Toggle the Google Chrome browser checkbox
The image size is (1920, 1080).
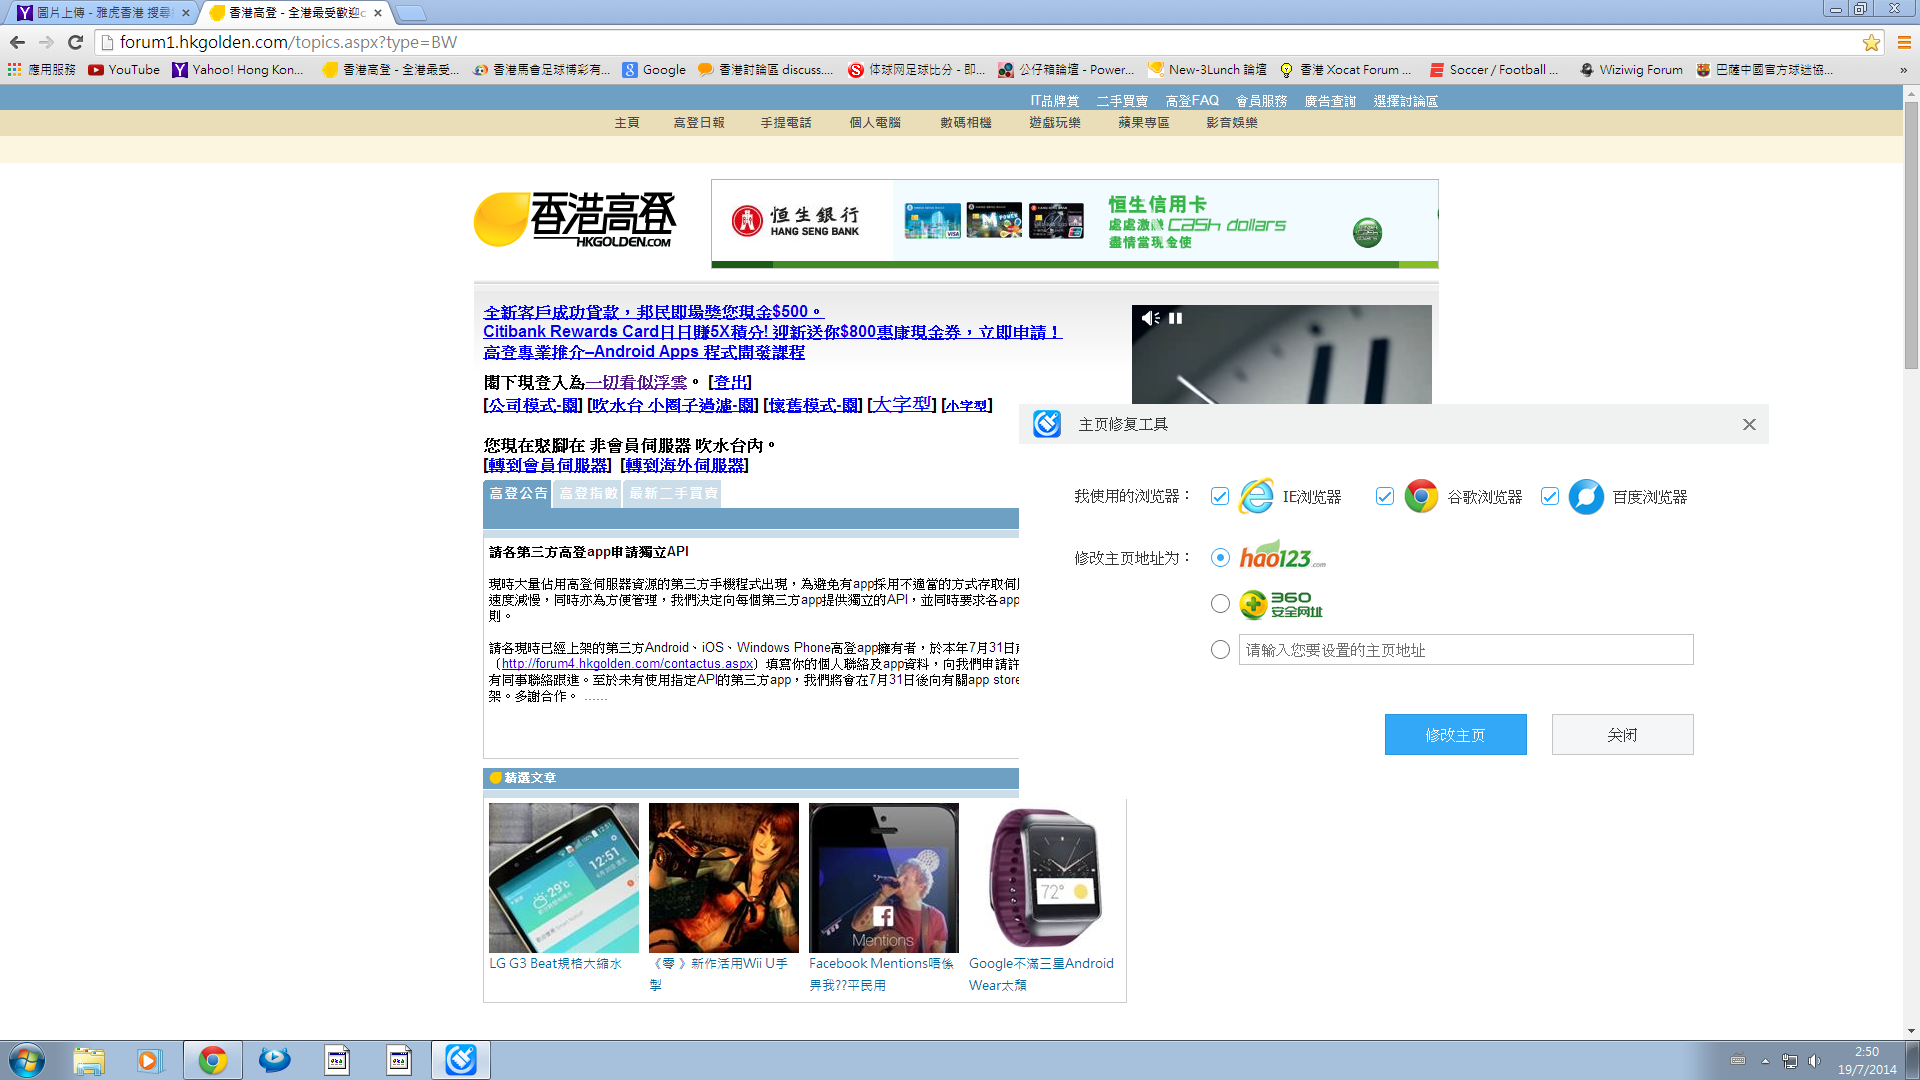click(x=1384, y=496)
